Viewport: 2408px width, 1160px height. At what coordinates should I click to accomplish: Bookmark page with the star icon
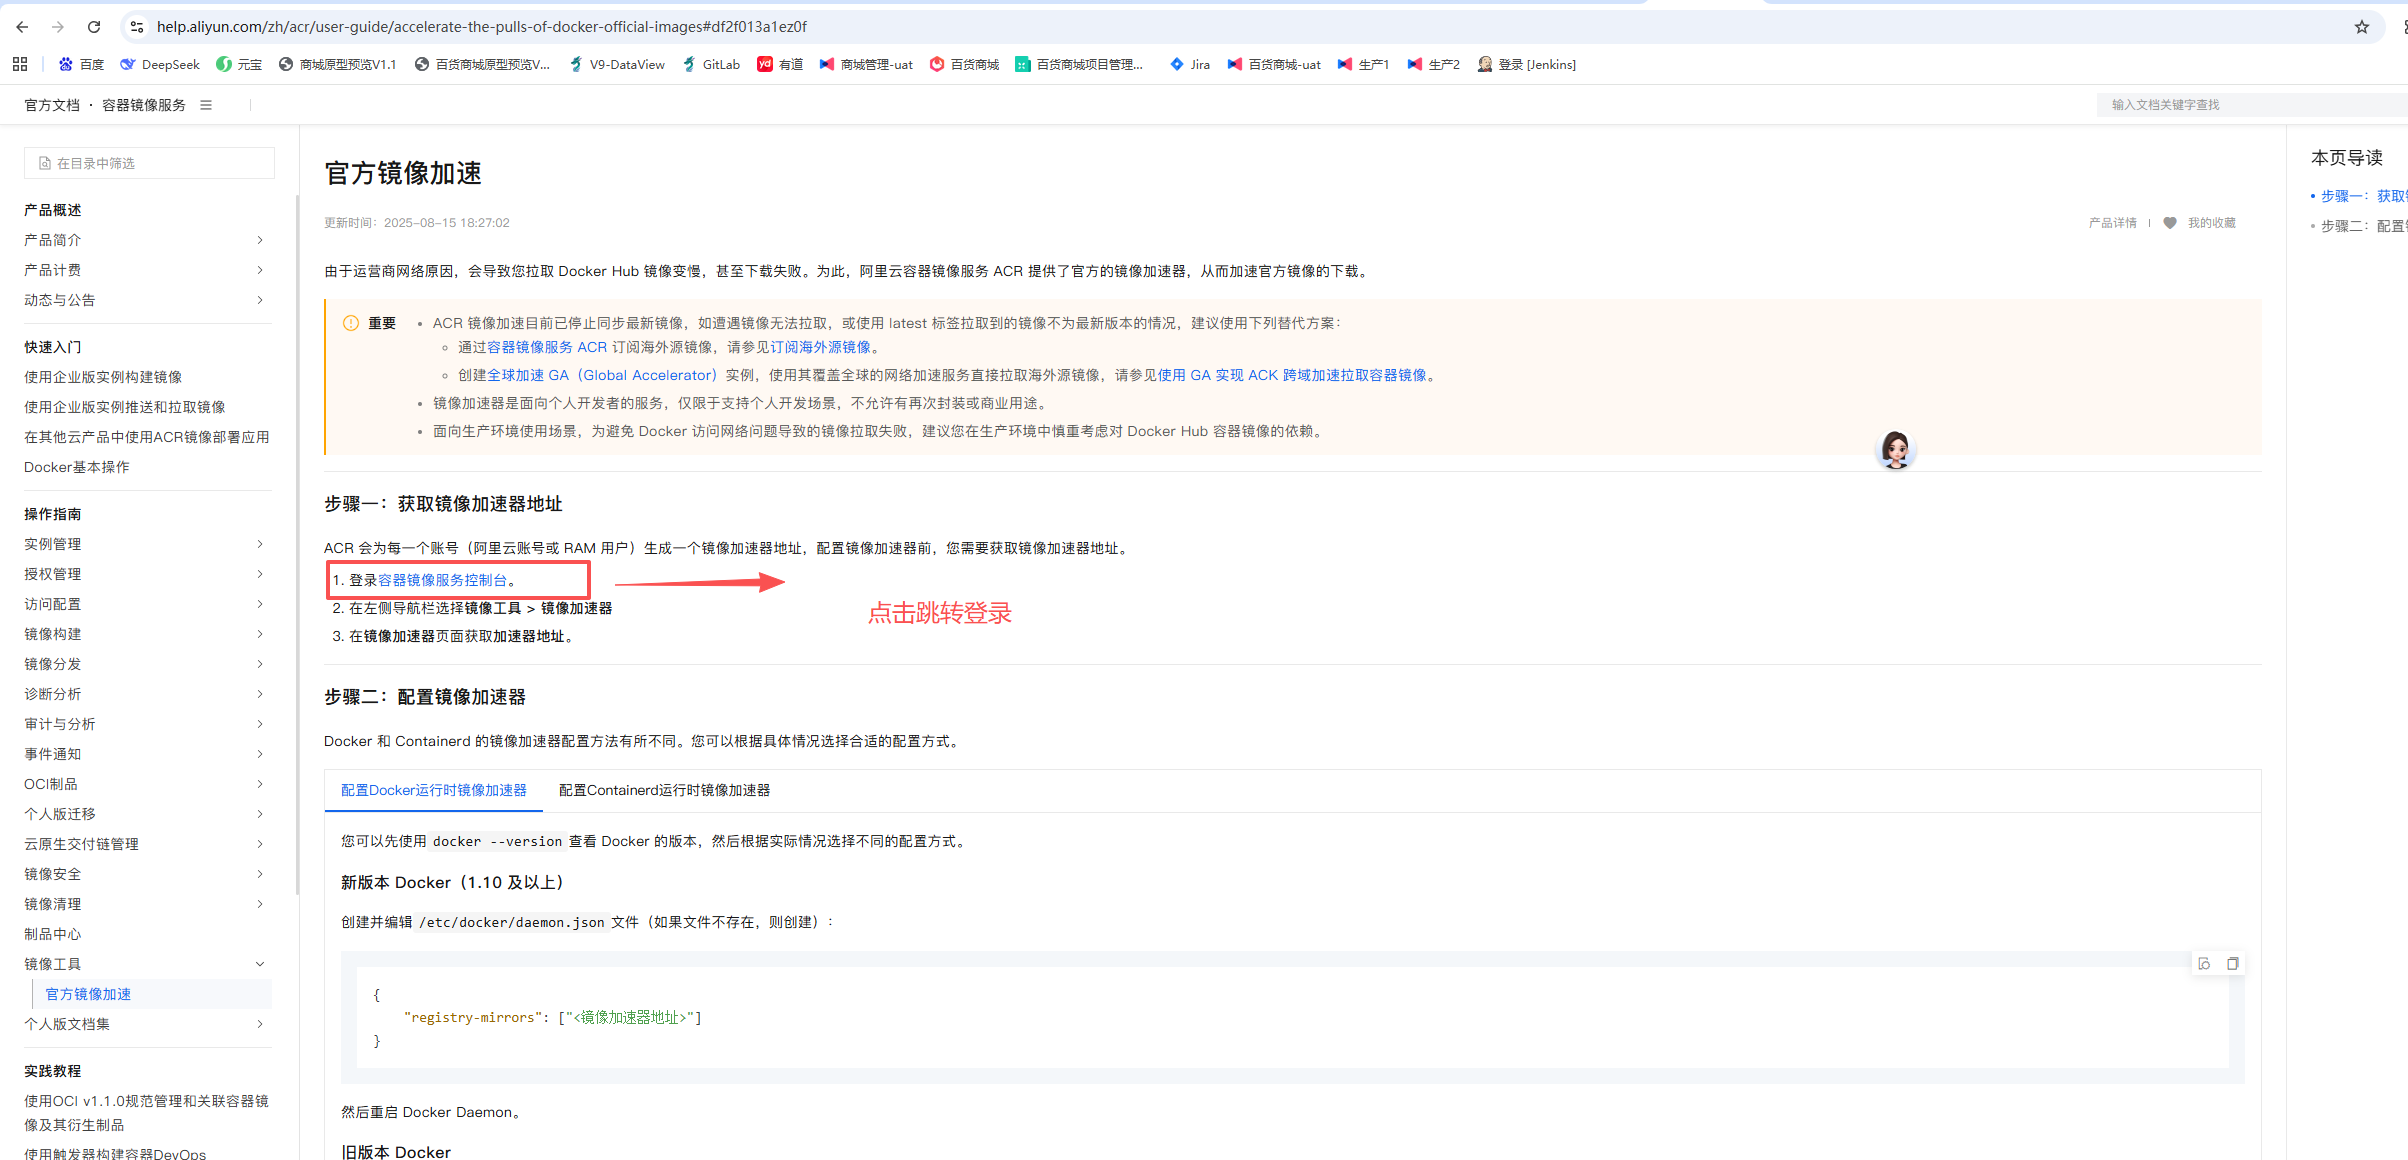tap(2362, 27)
